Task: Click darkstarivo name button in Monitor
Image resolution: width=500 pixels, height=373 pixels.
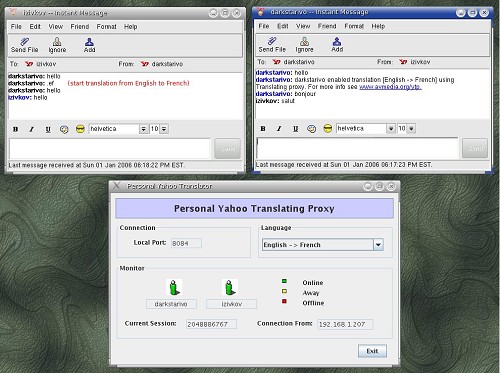Action: (x=171, y=304)
